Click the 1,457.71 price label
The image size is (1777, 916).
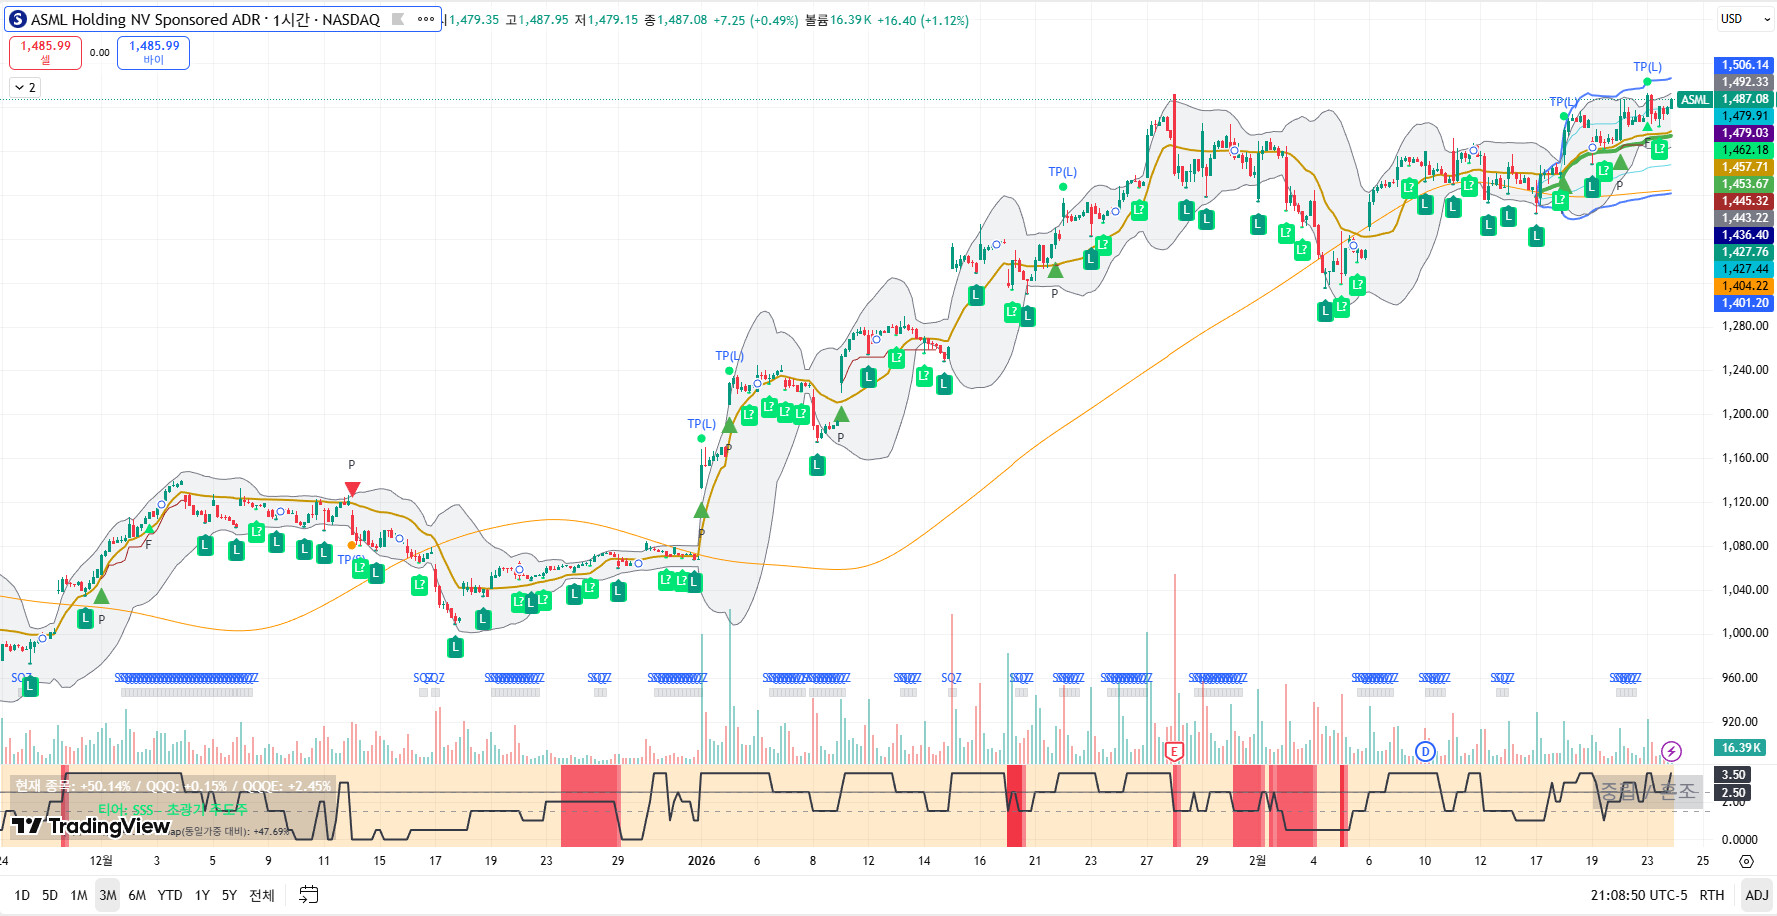pyautogui.click(x=1744, y=167)
